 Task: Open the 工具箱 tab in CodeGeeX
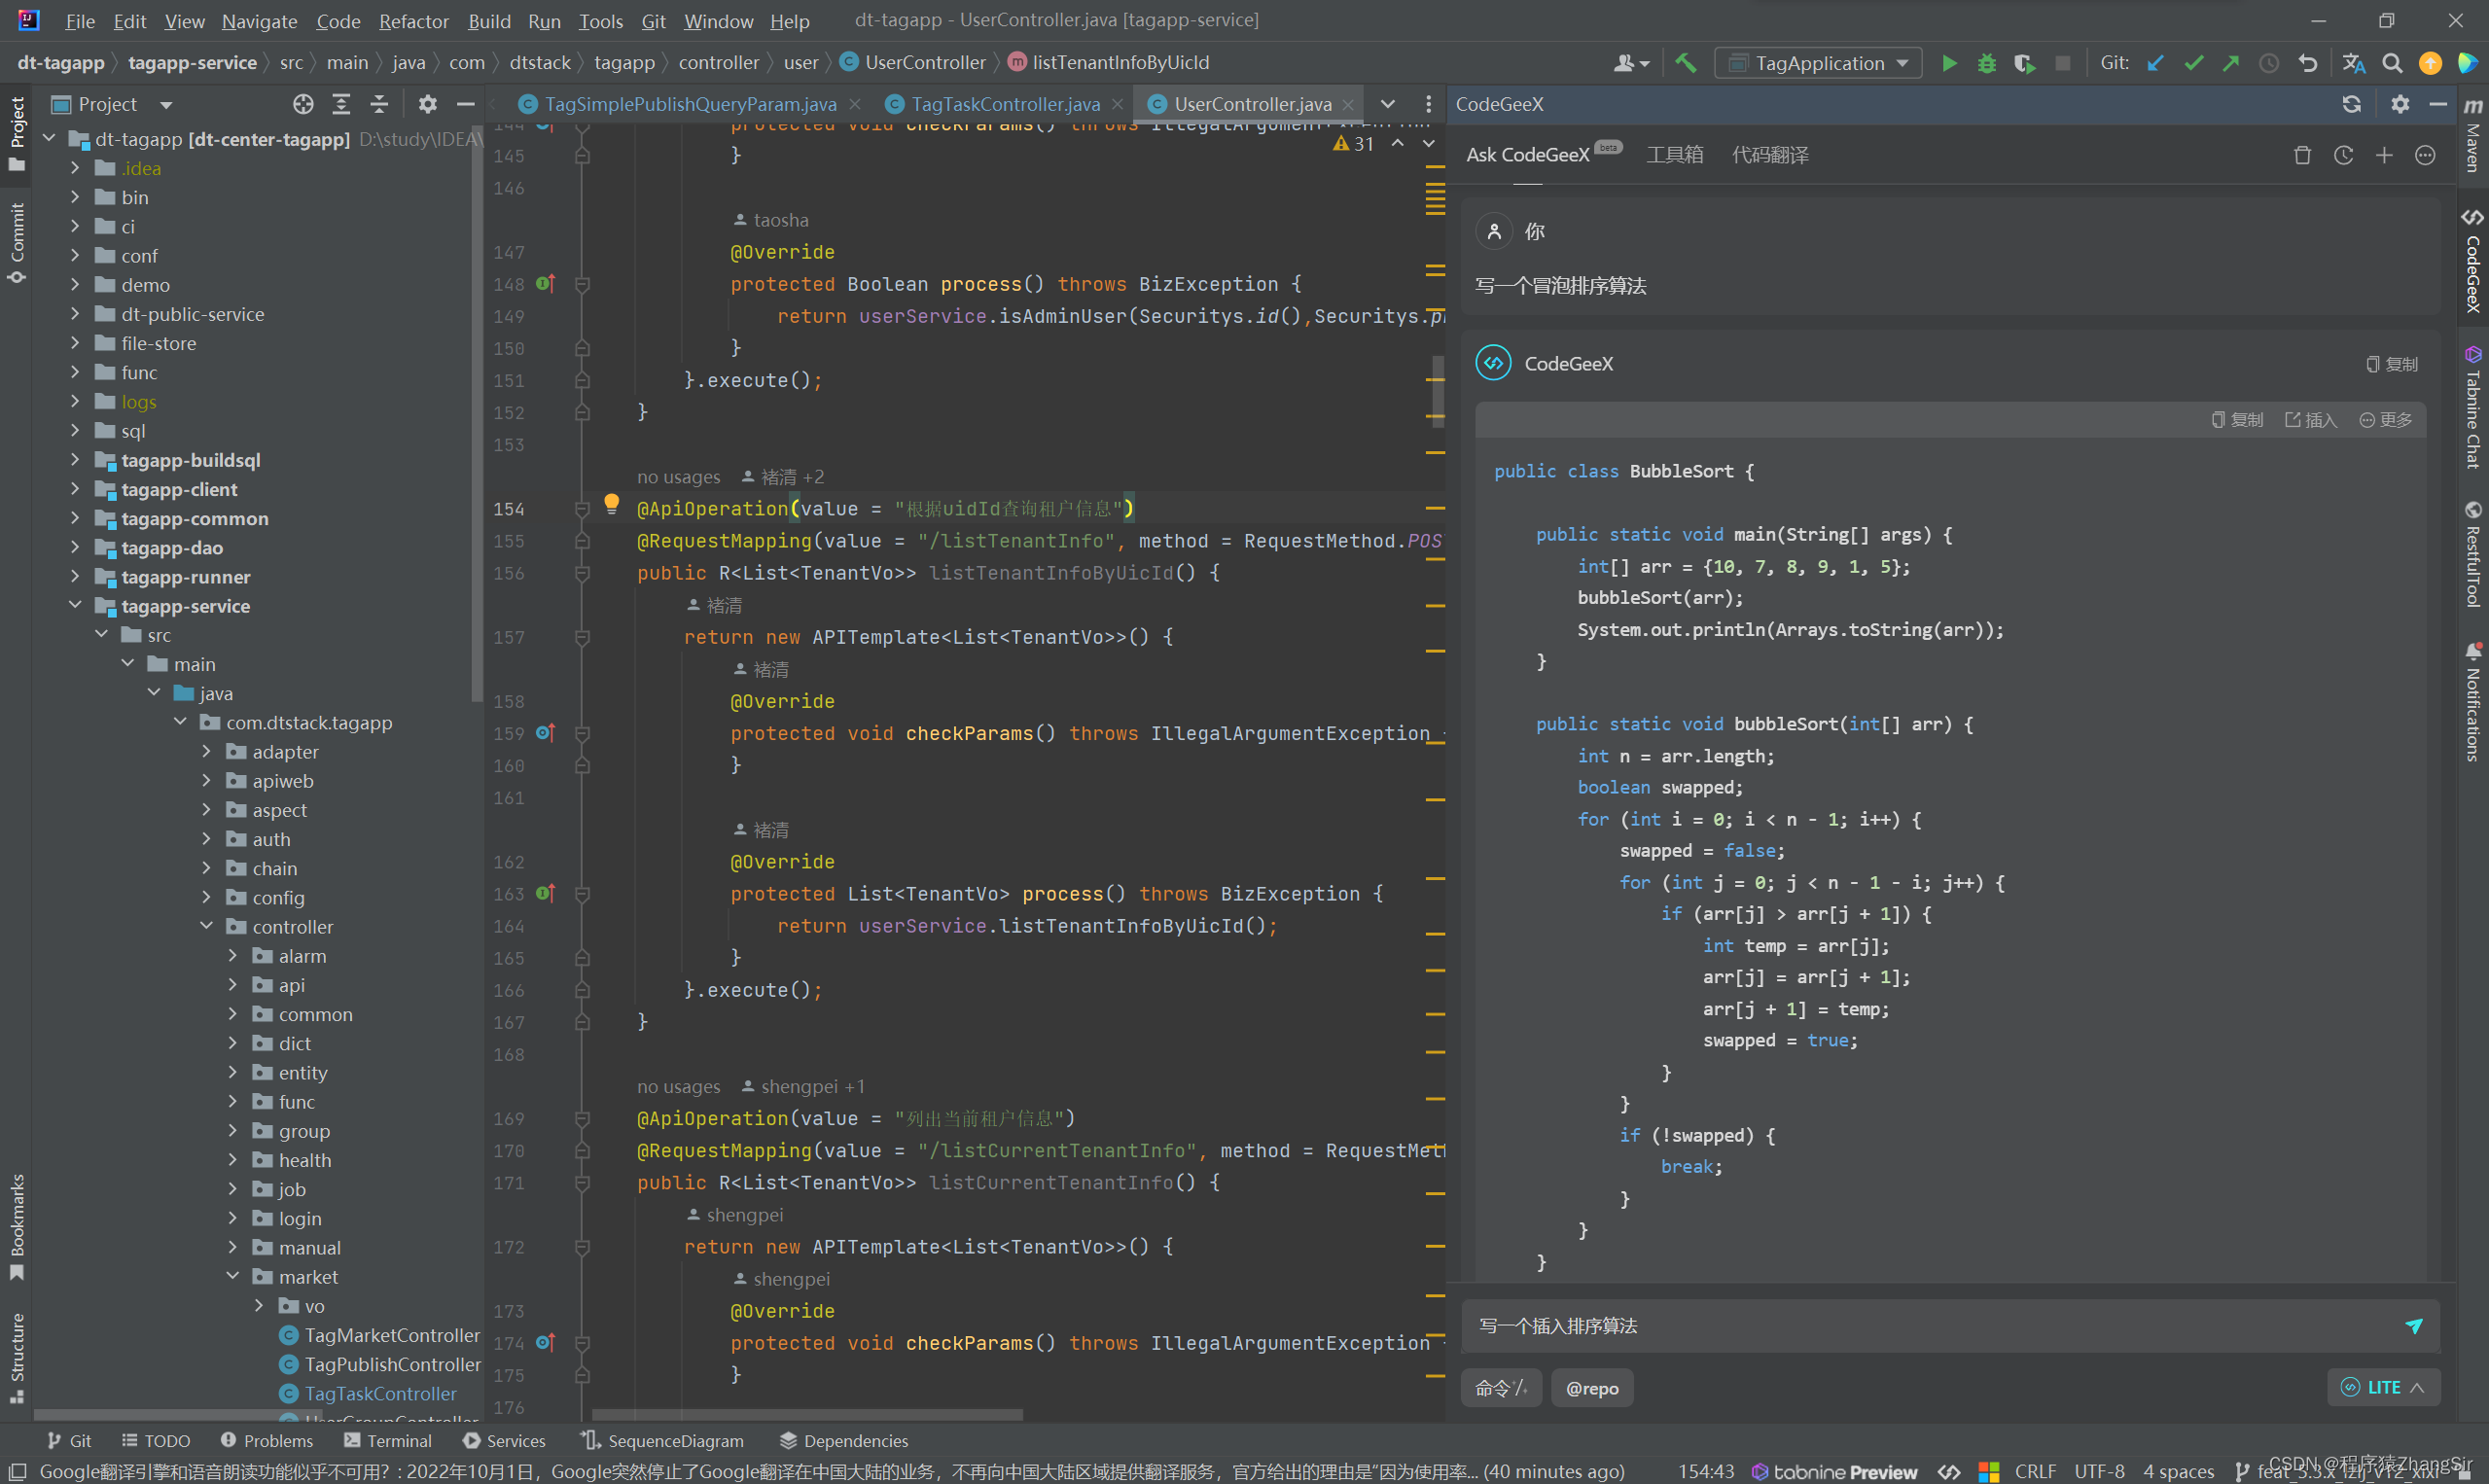point(1675,155)
